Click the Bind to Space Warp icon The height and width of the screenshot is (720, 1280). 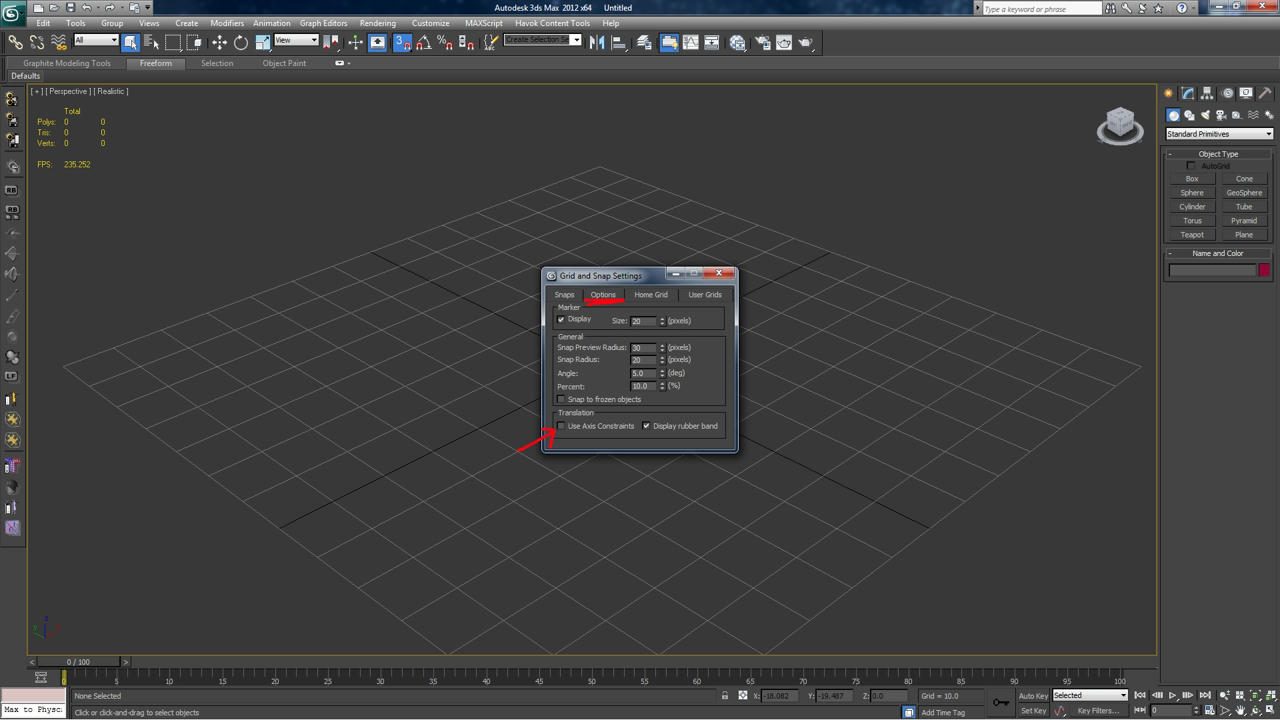click(x=59, y=42)
